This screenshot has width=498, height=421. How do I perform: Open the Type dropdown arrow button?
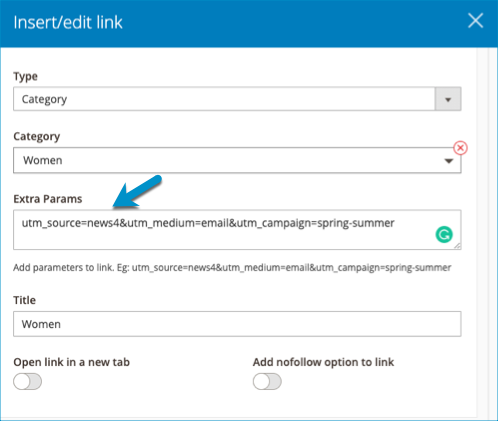pyautogui.click(x=448, y=99)
